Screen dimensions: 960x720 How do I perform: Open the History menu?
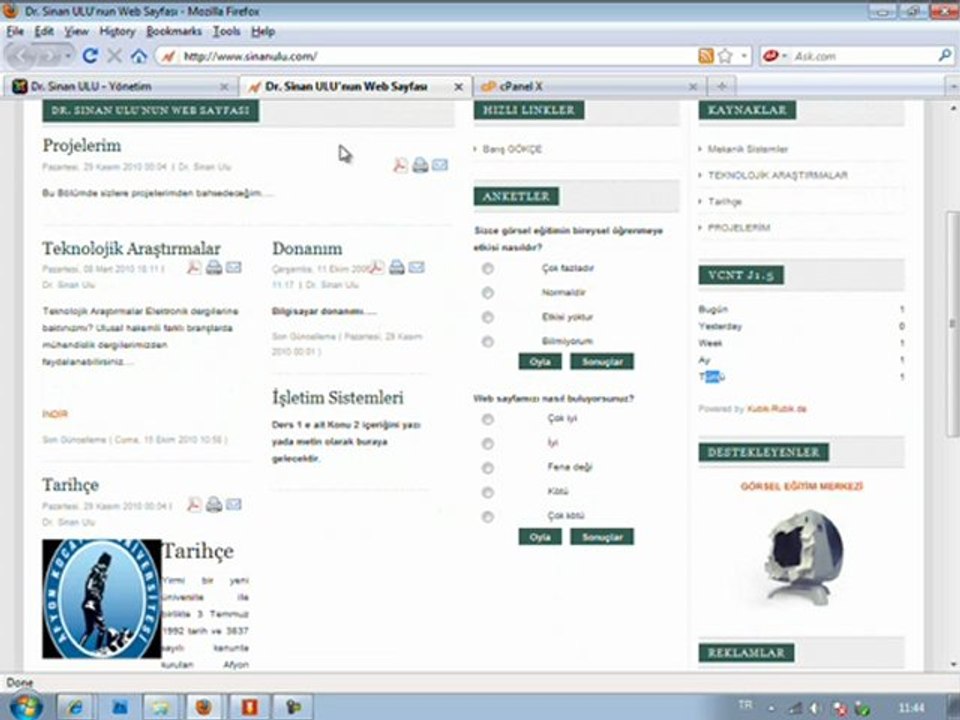pos(117,31)
